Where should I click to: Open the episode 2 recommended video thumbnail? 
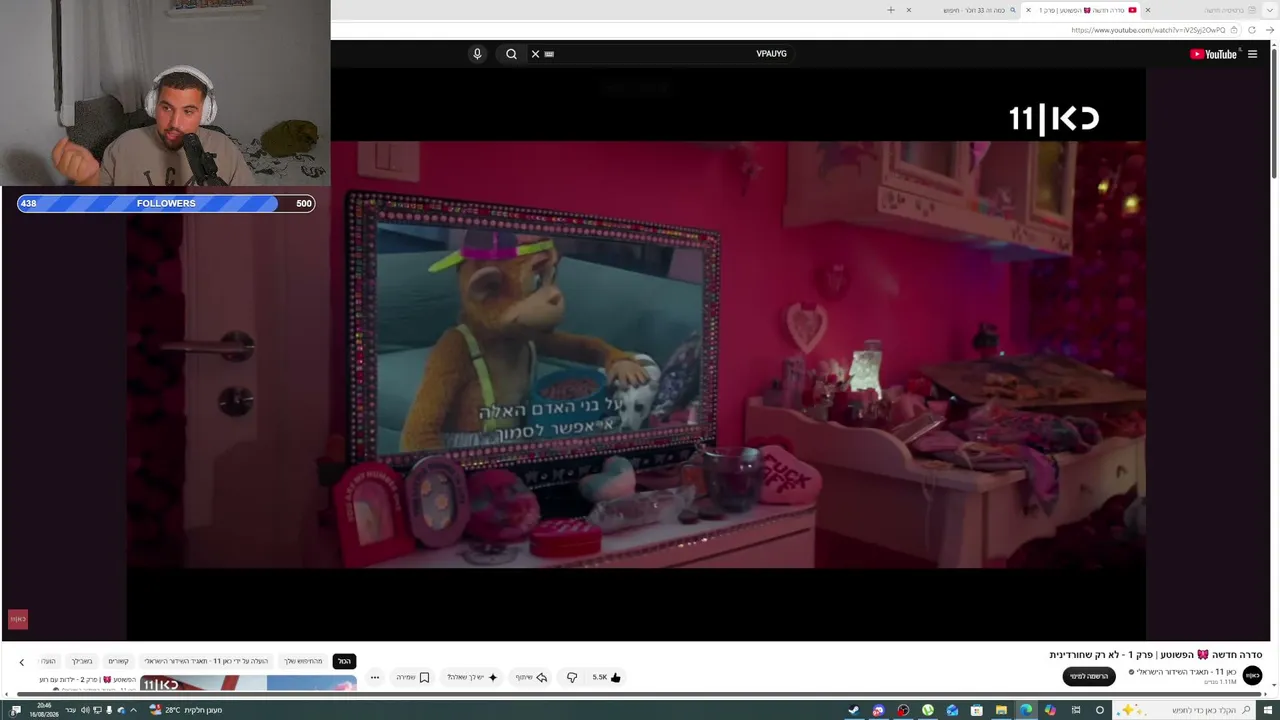click(248, 683)
